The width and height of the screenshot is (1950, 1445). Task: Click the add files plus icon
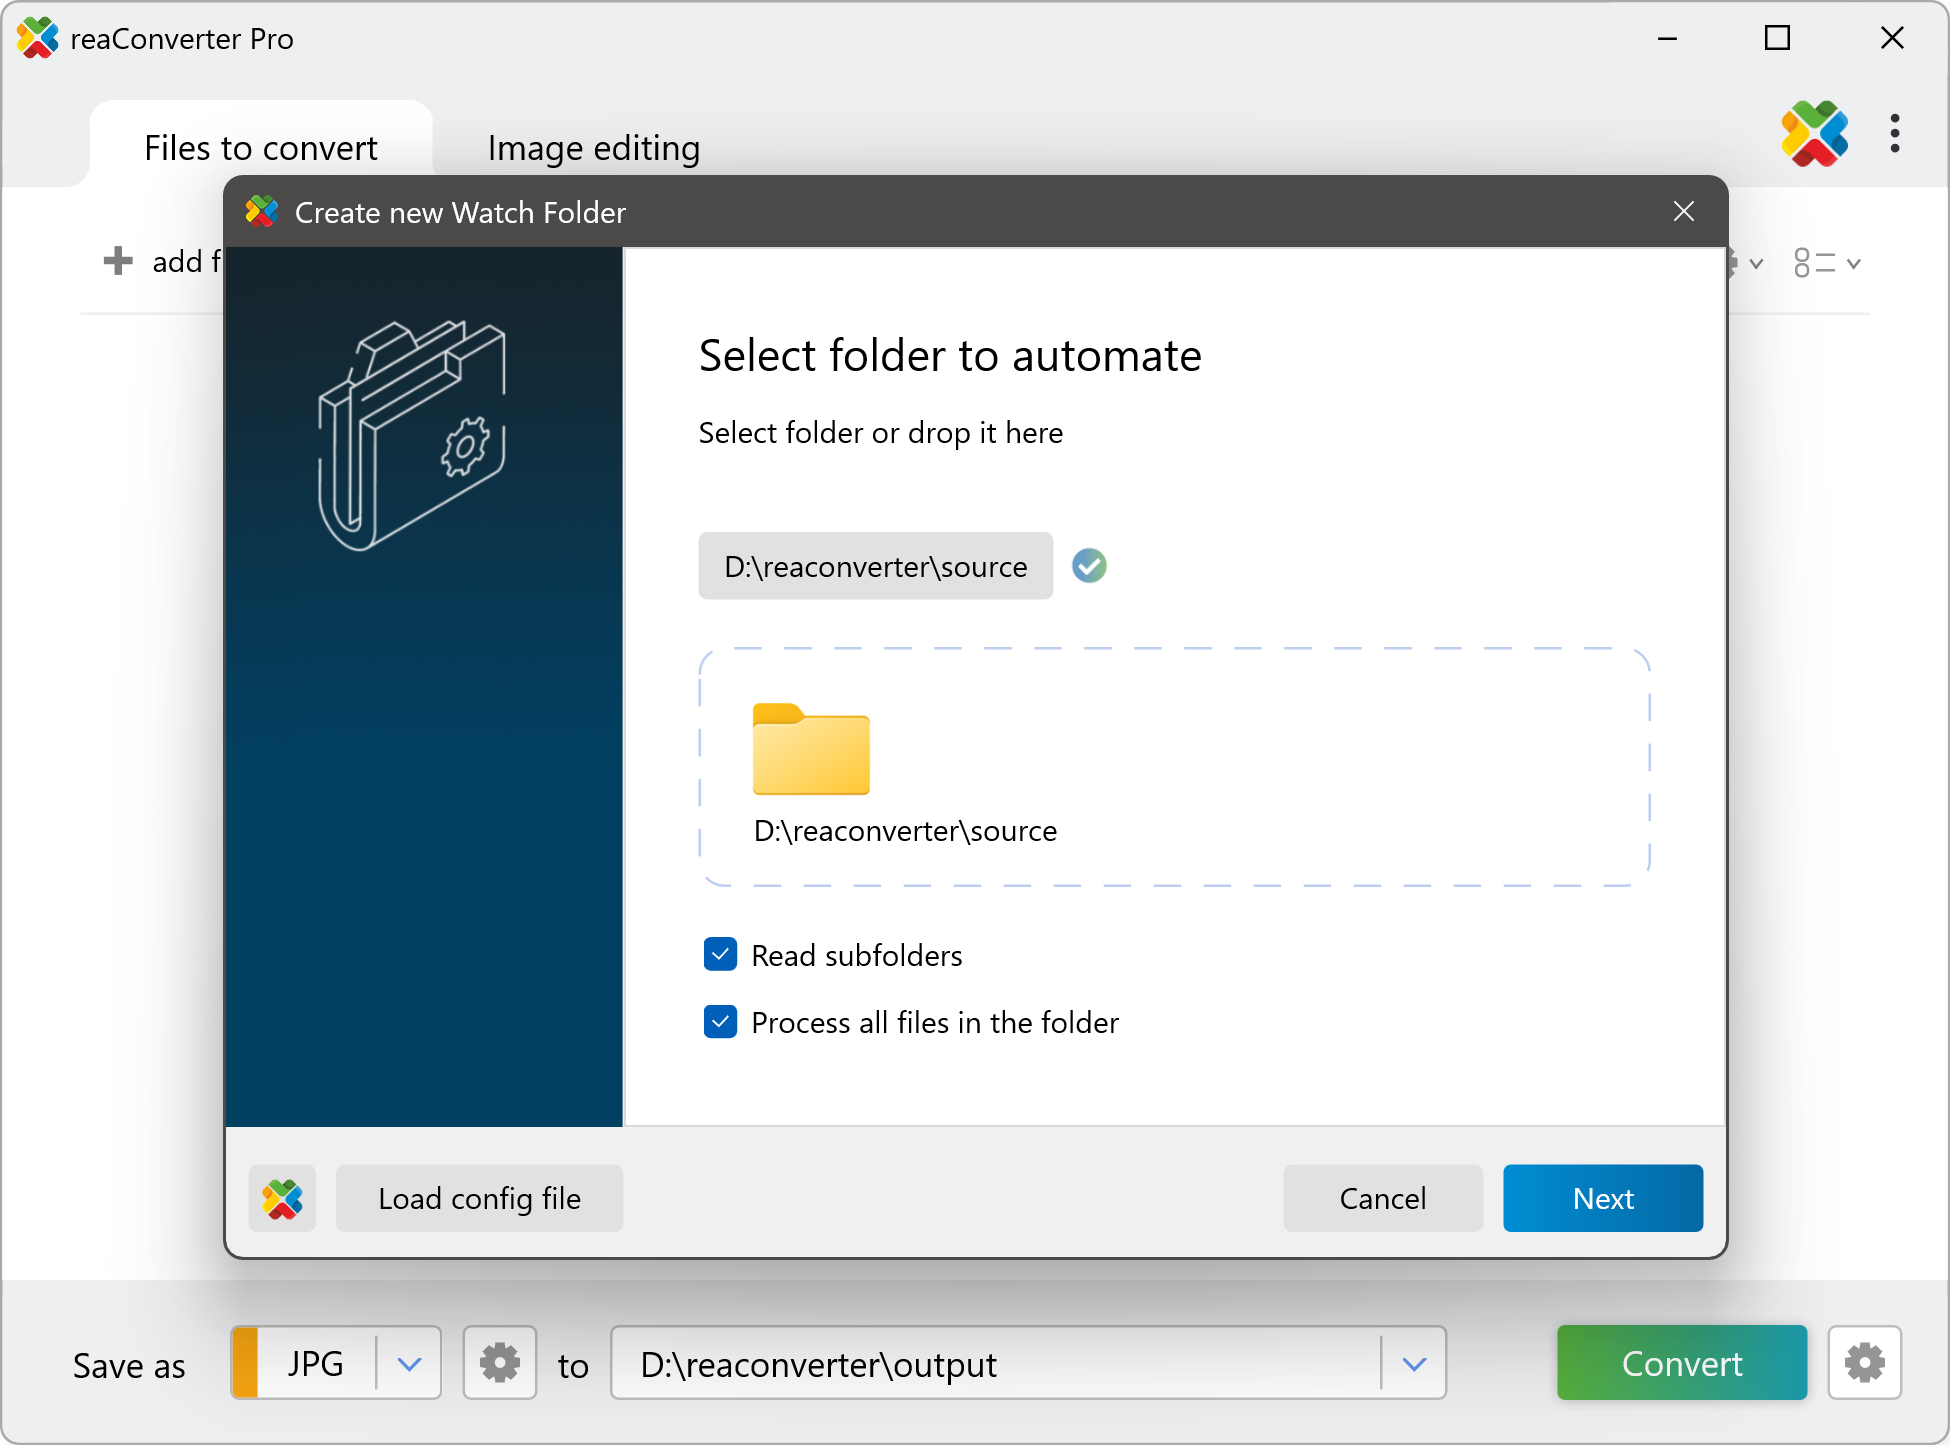(118, 260)
